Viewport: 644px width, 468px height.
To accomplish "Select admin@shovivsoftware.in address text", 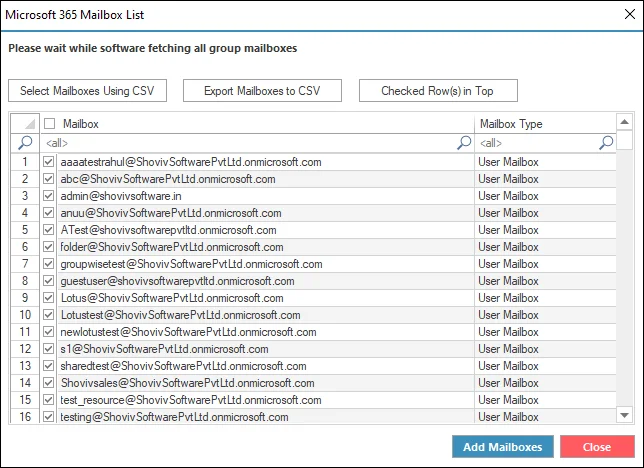I will (x=121, y=196).
